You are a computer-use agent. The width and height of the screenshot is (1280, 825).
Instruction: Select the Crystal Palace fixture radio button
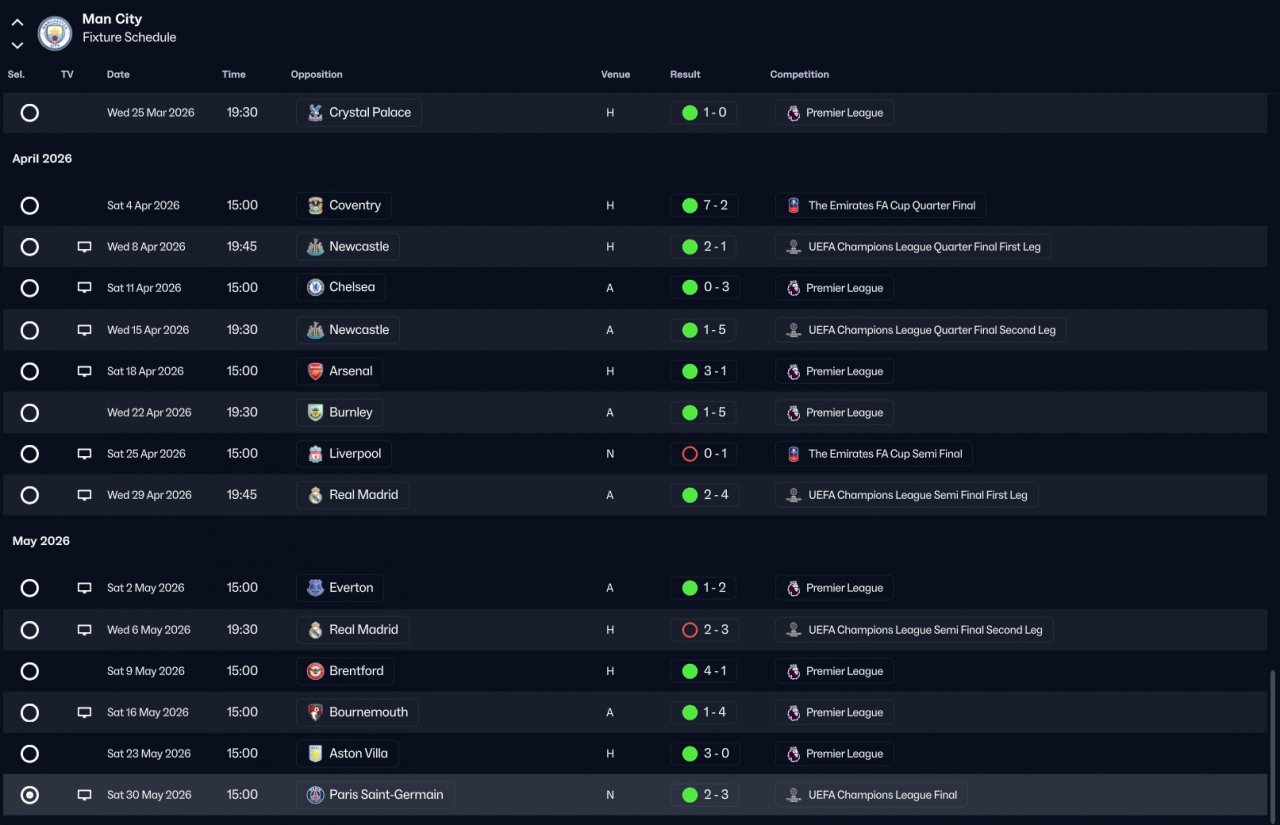(x=30, y=113)
